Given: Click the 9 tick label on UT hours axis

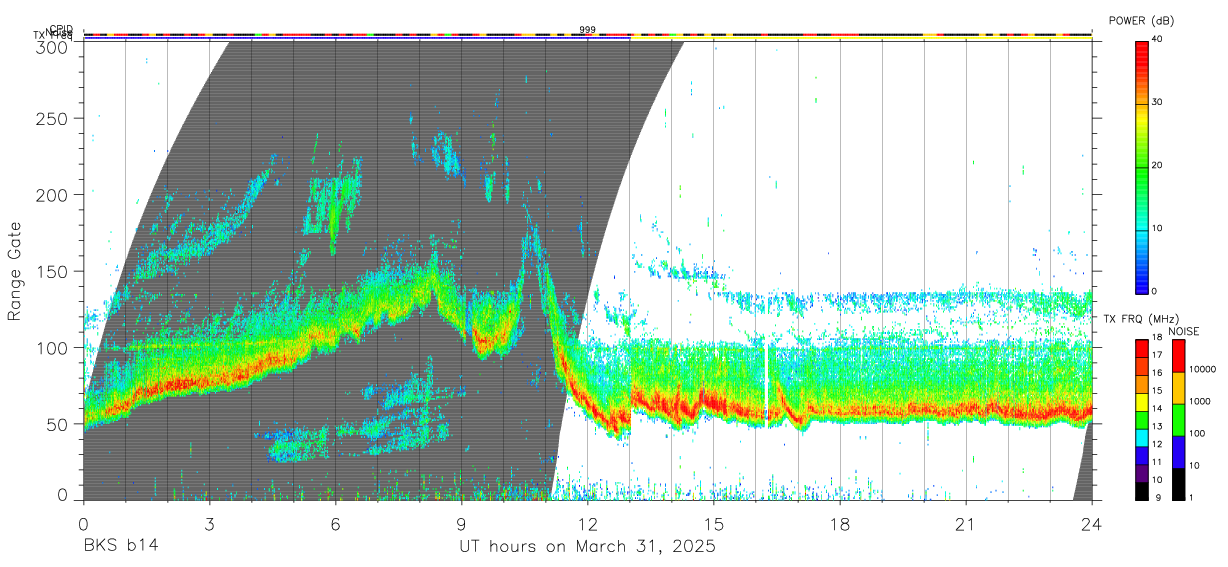Looking at the screenshot, I should (x=461, y=524).
